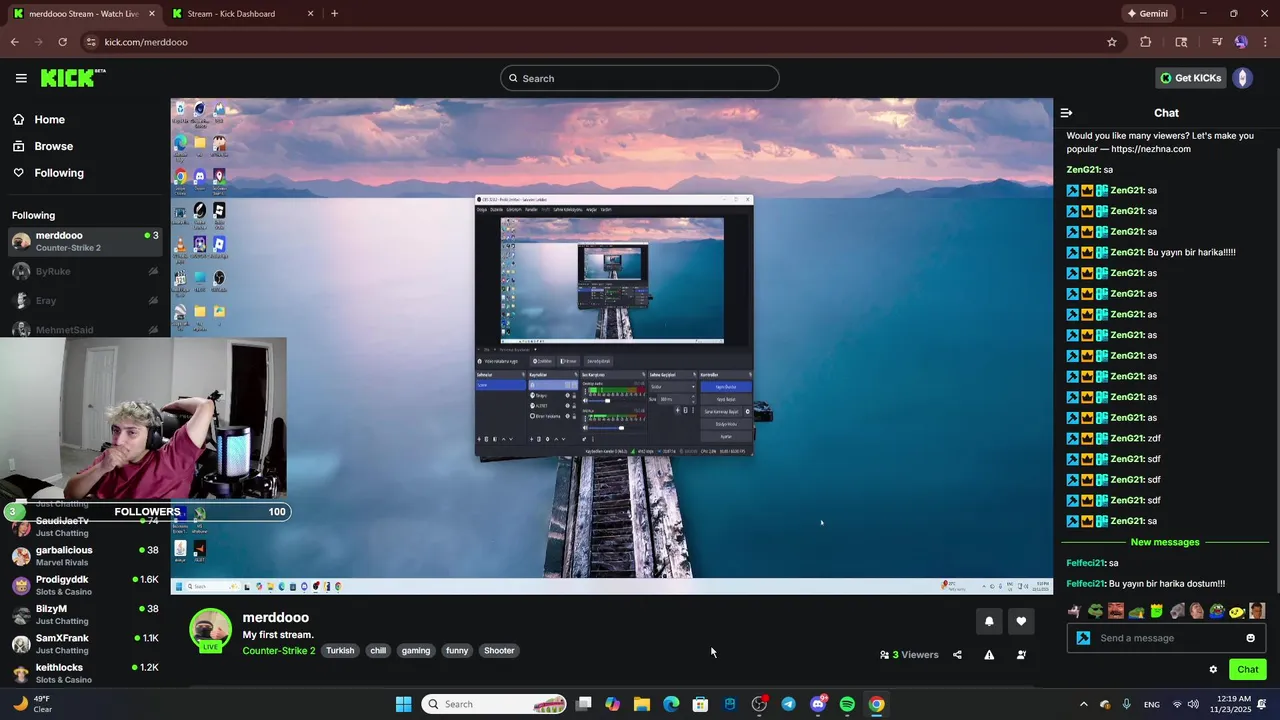Click the browser address bar URL
1280x720 pixels.
click(x=146, y=42)
